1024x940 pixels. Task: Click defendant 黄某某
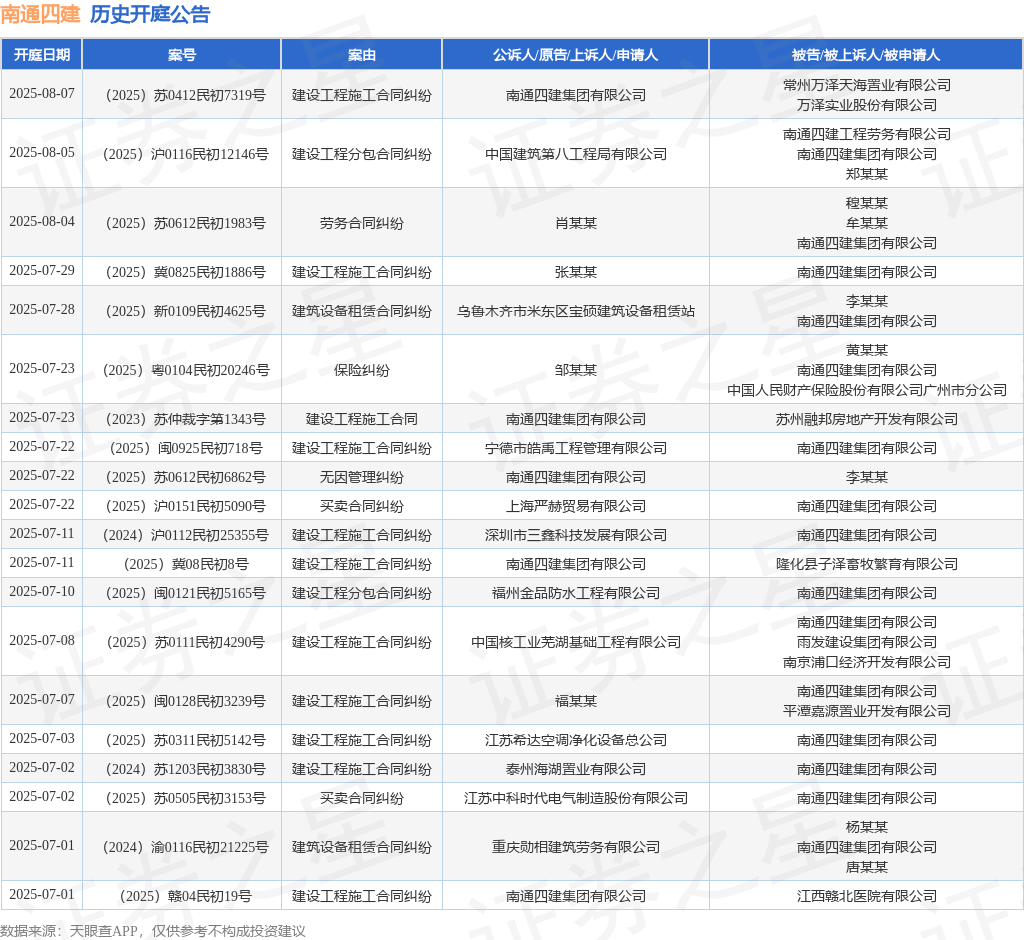867,350
